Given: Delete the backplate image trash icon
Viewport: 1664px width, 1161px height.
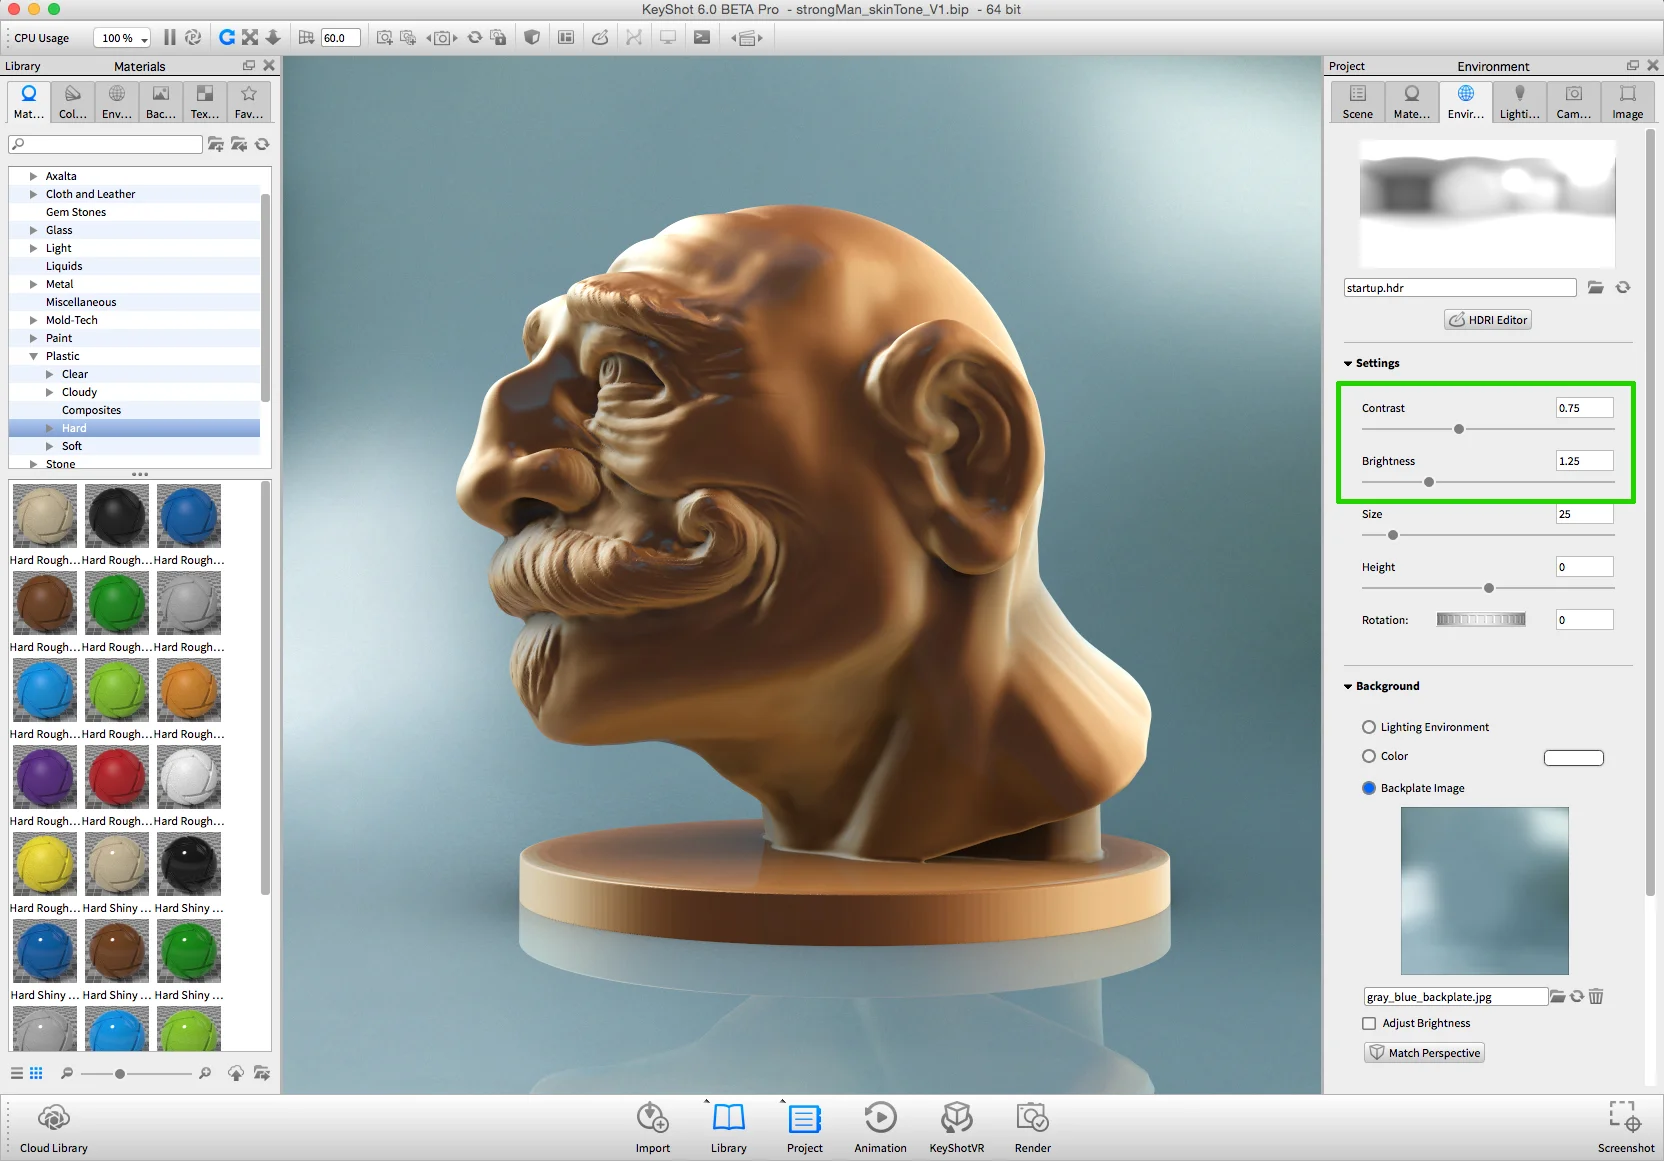Looking at the screenshot, I should 1596,996.
